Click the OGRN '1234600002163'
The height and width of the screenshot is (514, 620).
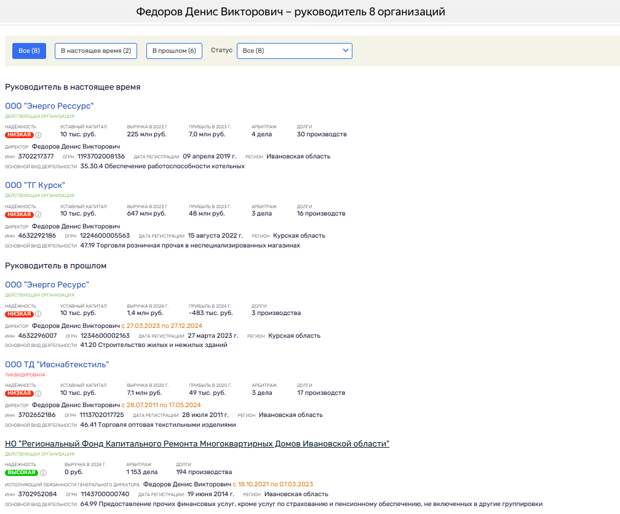[x=105, y=336]
